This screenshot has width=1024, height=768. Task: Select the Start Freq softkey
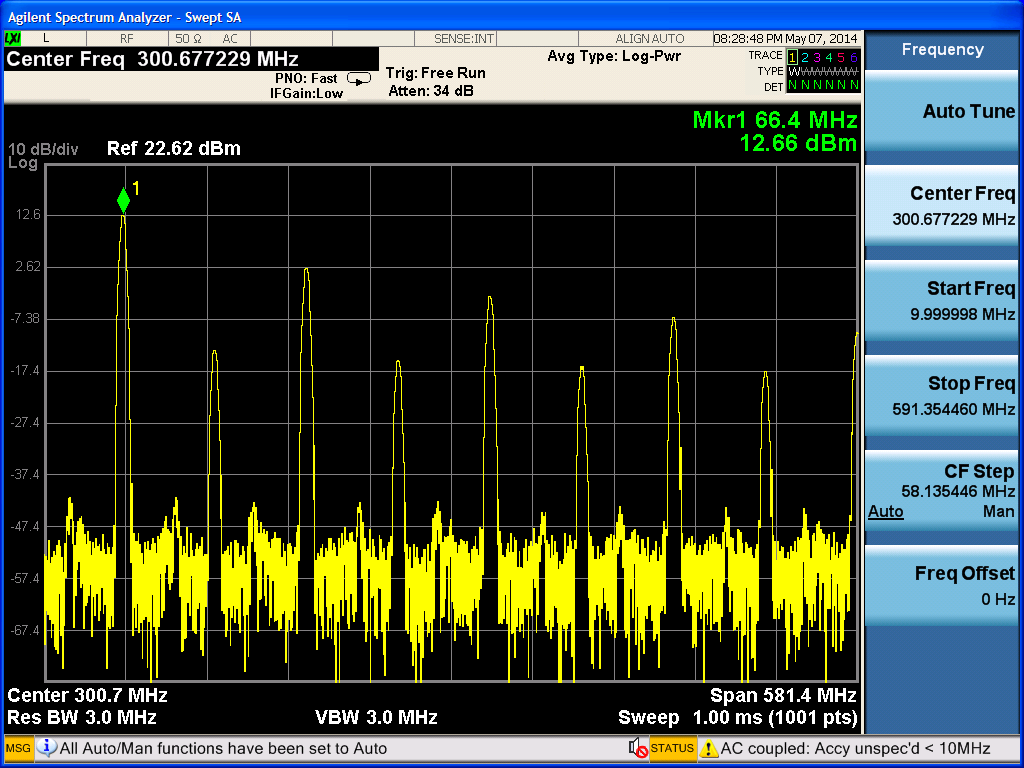(943, 301)
